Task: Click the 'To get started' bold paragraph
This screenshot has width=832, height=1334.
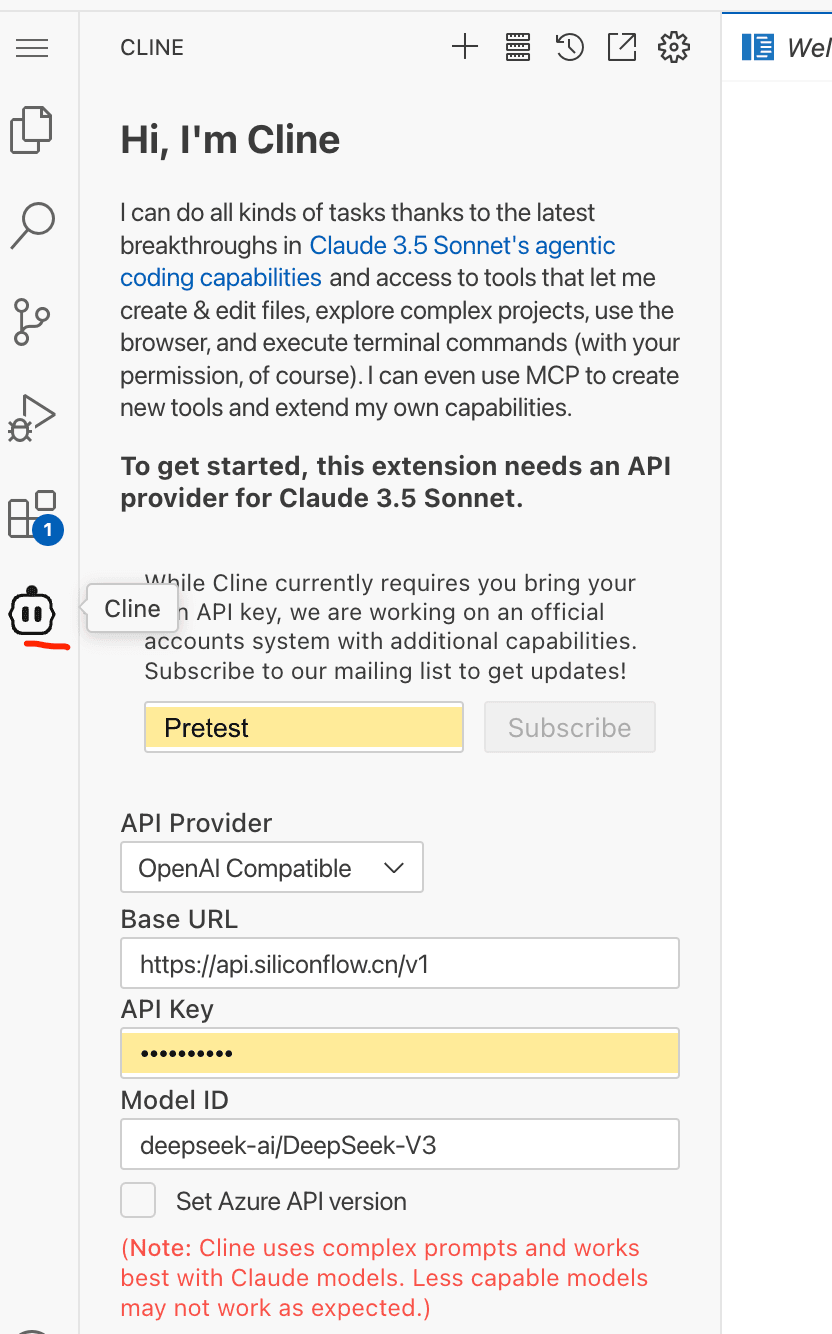Action: pos(396,482)
